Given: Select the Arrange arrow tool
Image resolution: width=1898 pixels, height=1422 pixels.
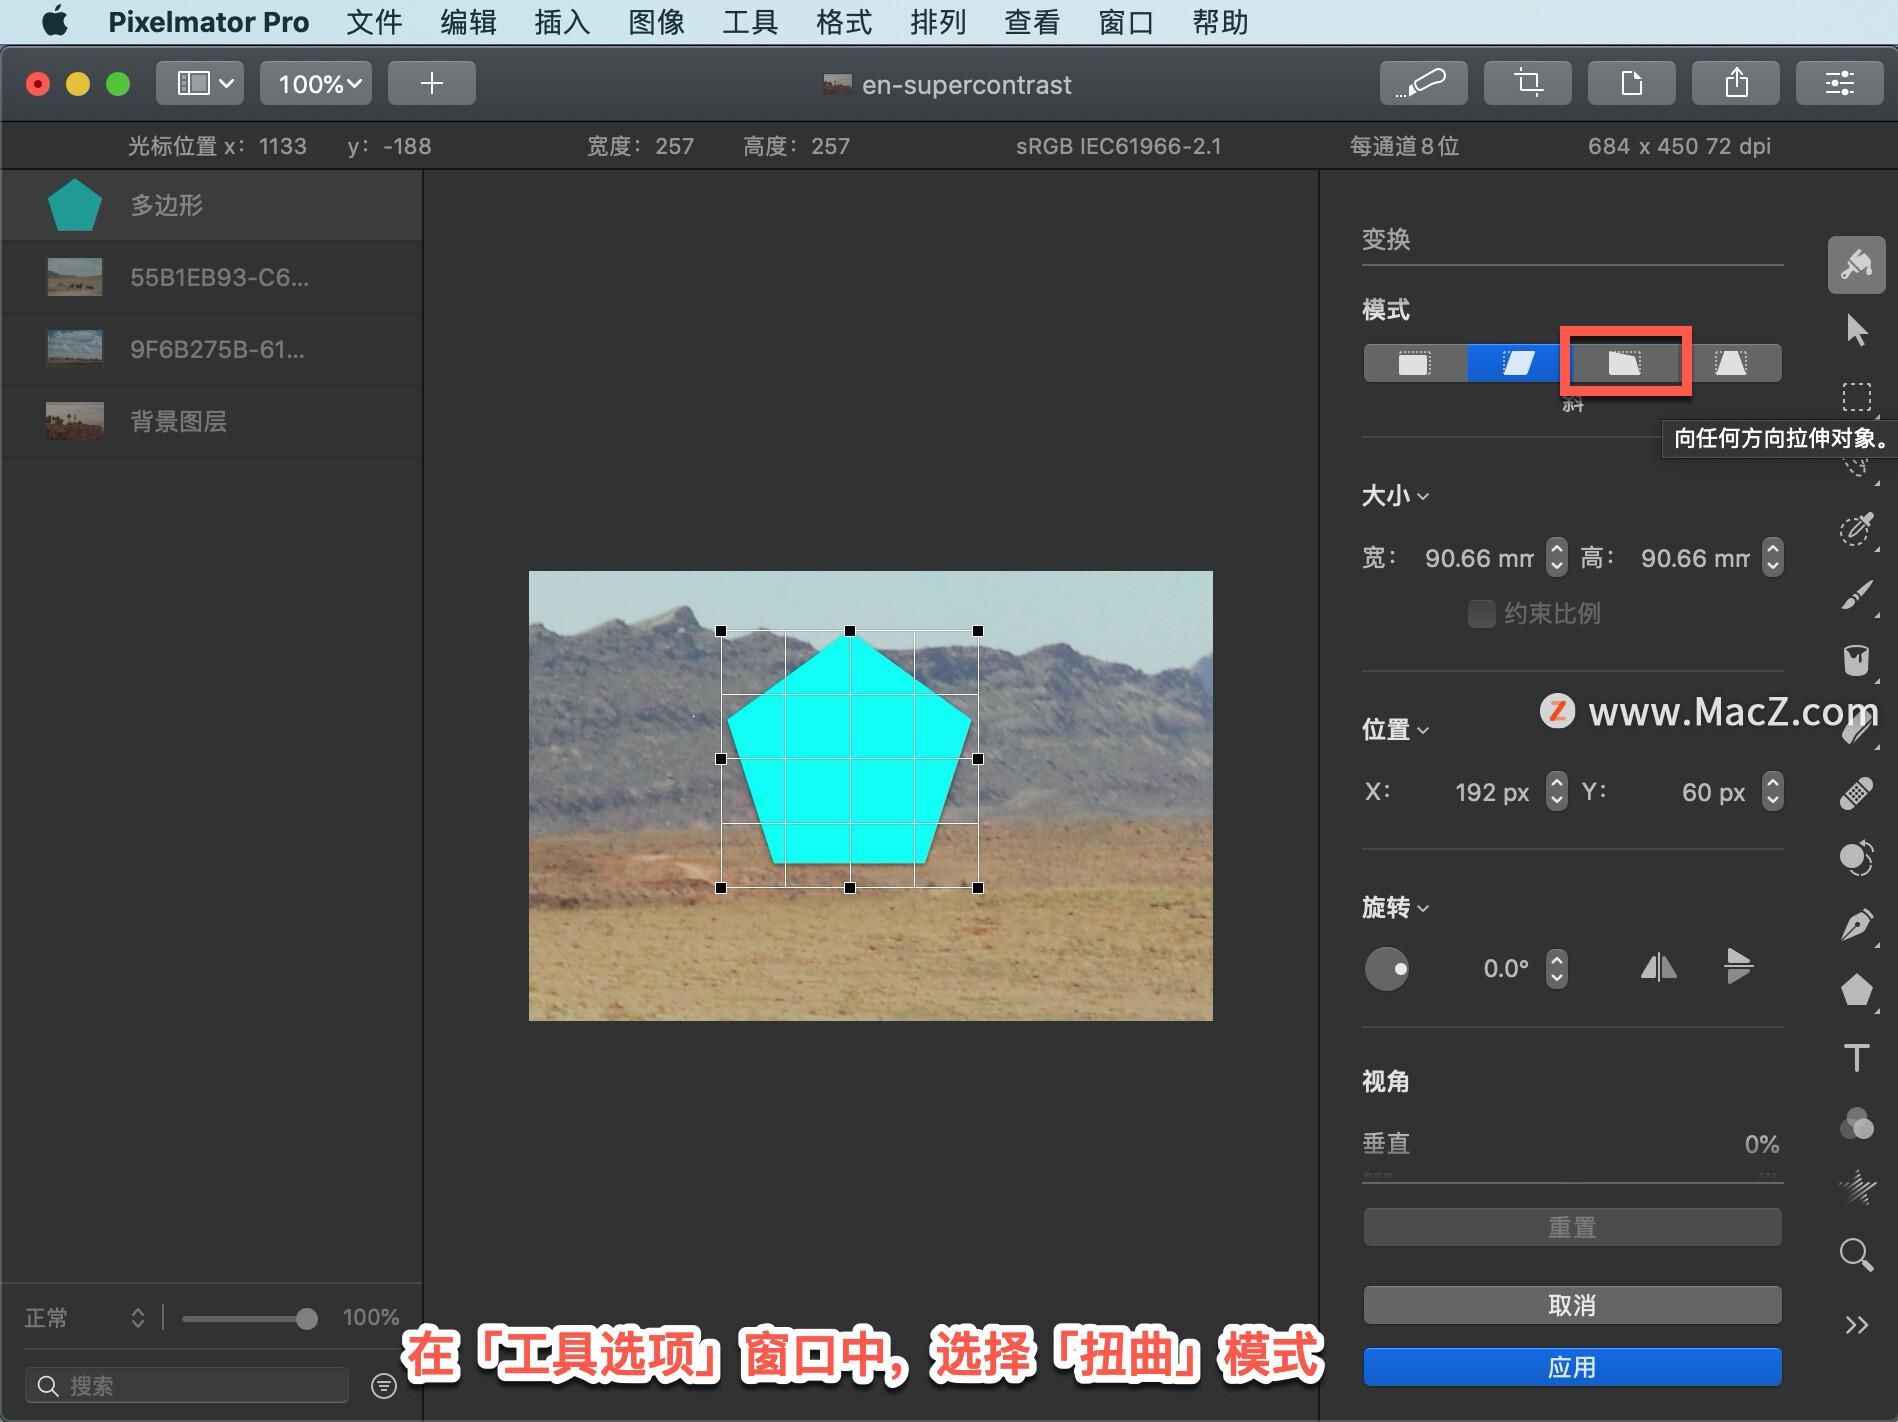Looking at the screenshot, I should click(x=1856, y=330).
